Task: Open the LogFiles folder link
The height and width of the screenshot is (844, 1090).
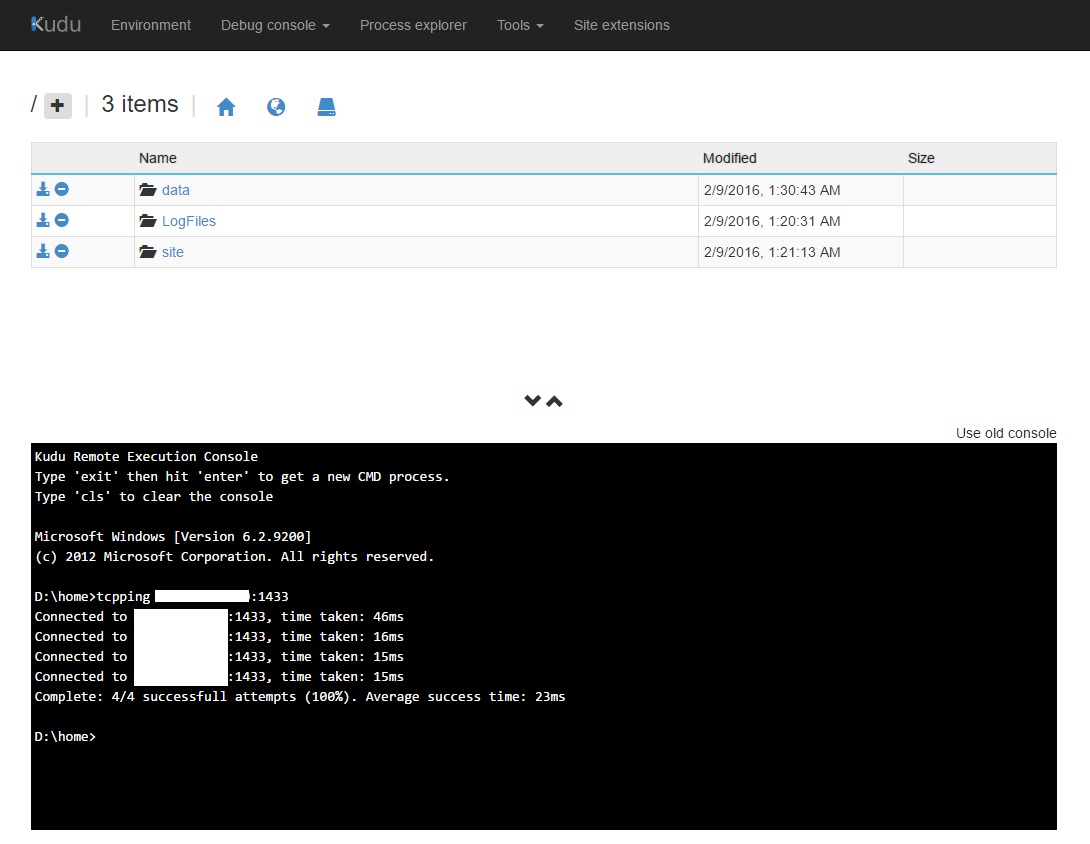Action: point(189,221)
